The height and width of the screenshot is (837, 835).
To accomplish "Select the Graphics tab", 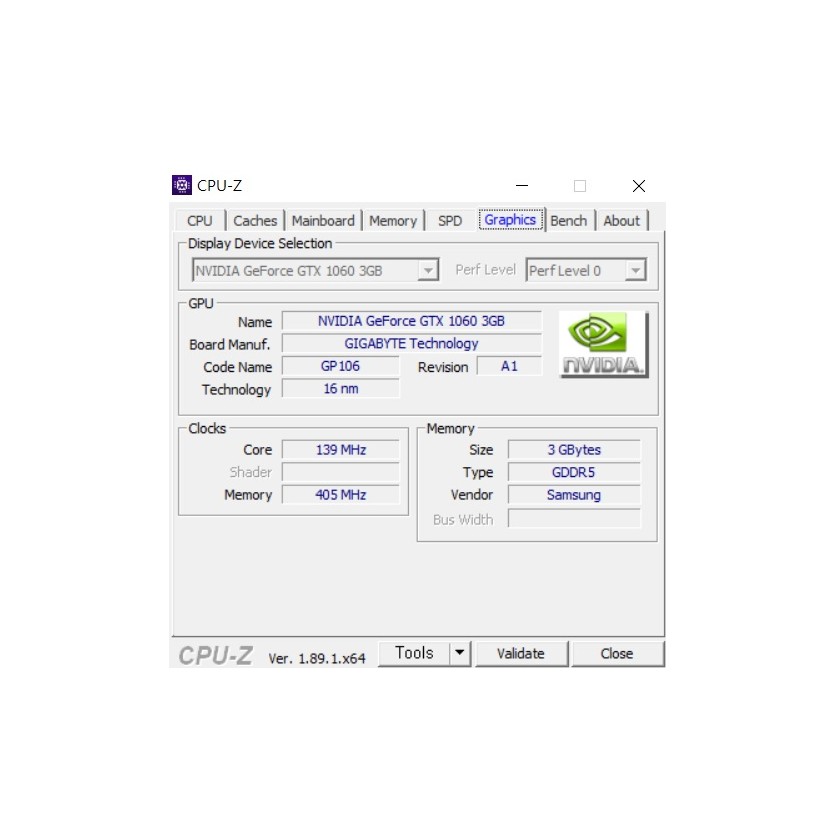I will pos(510,219).
